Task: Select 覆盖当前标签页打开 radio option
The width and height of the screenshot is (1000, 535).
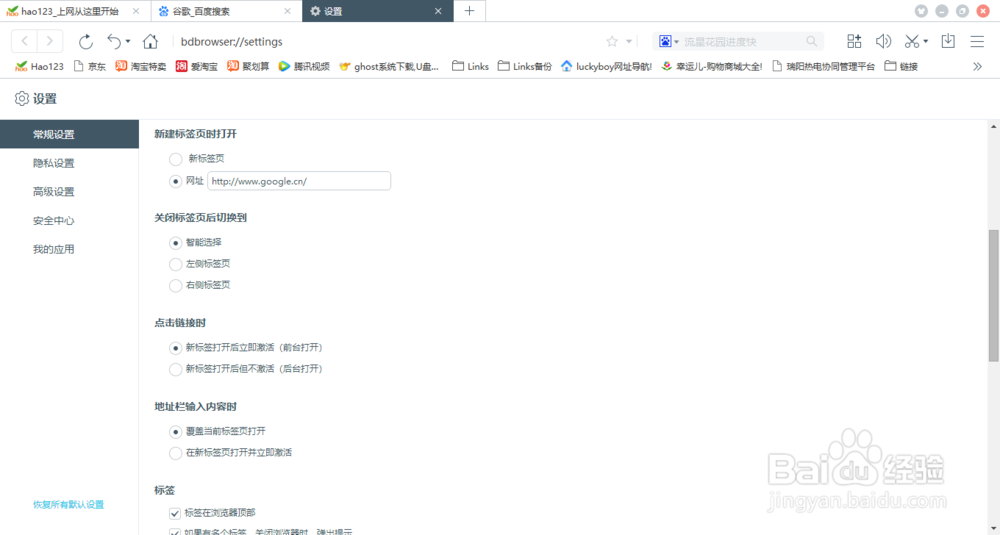Action: click(x=175, y=432)
